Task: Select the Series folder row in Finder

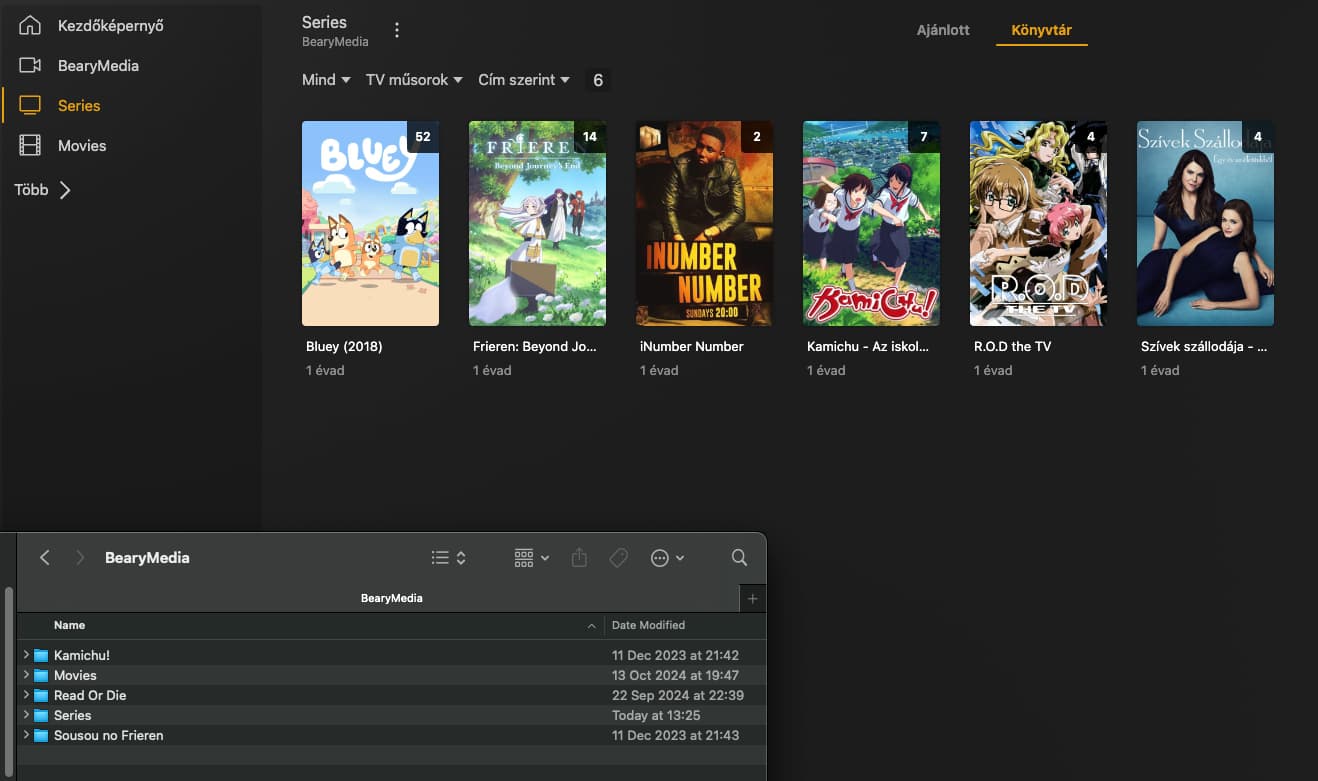Action: click(391, 715)
